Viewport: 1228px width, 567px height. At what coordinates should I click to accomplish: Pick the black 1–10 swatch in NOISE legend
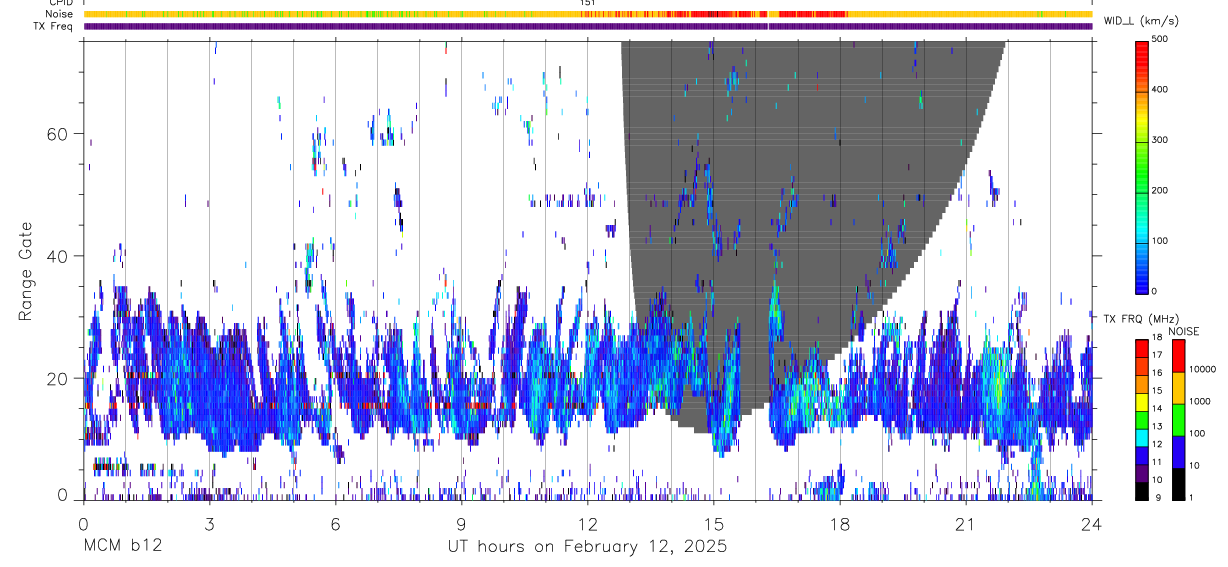pos(1178,483)
